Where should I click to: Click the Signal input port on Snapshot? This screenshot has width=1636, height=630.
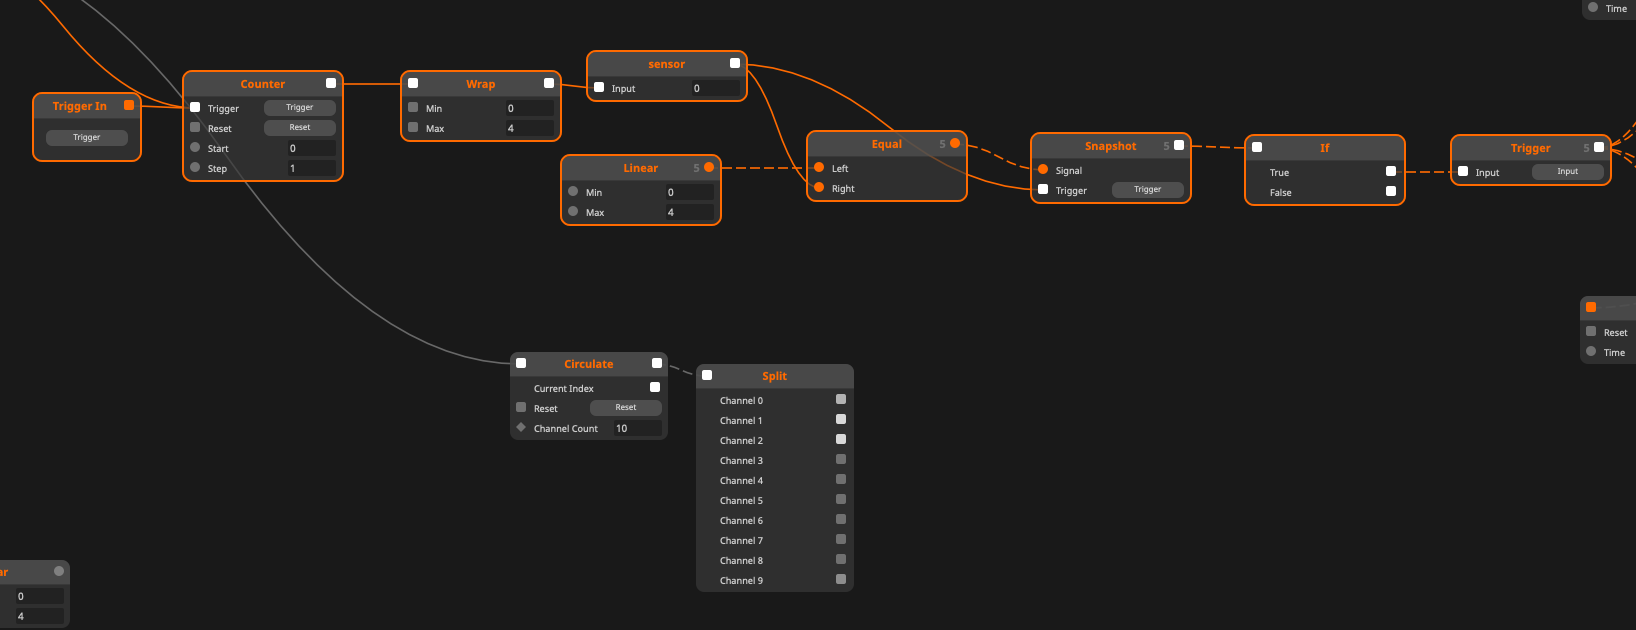tap(1043, 170)
